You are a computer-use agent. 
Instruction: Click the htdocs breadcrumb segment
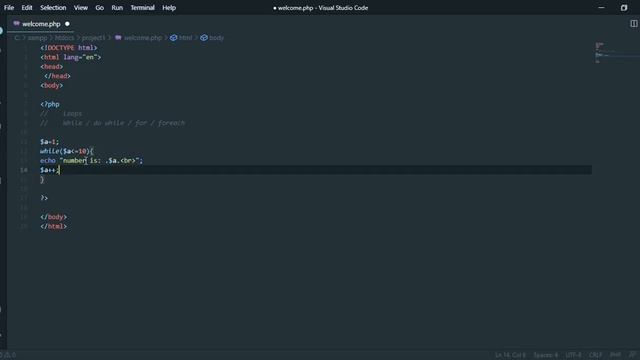(64, 38)
